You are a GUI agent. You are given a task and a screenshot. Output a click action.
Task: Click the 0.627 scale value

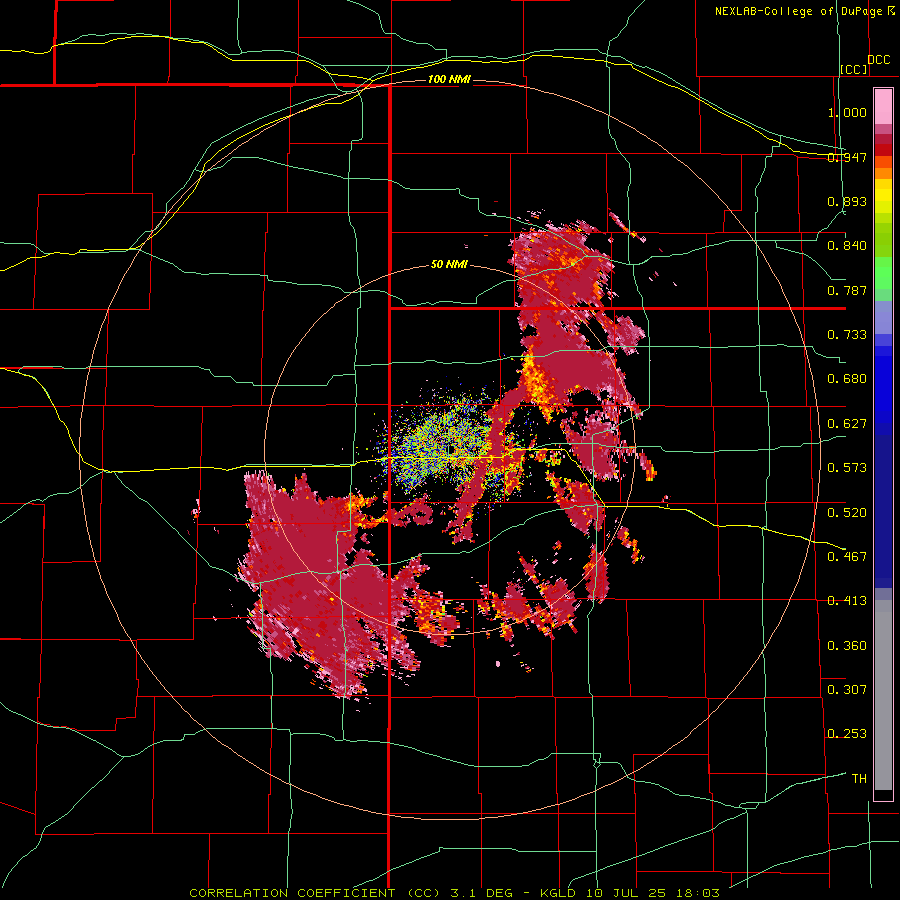pos(847,424)
